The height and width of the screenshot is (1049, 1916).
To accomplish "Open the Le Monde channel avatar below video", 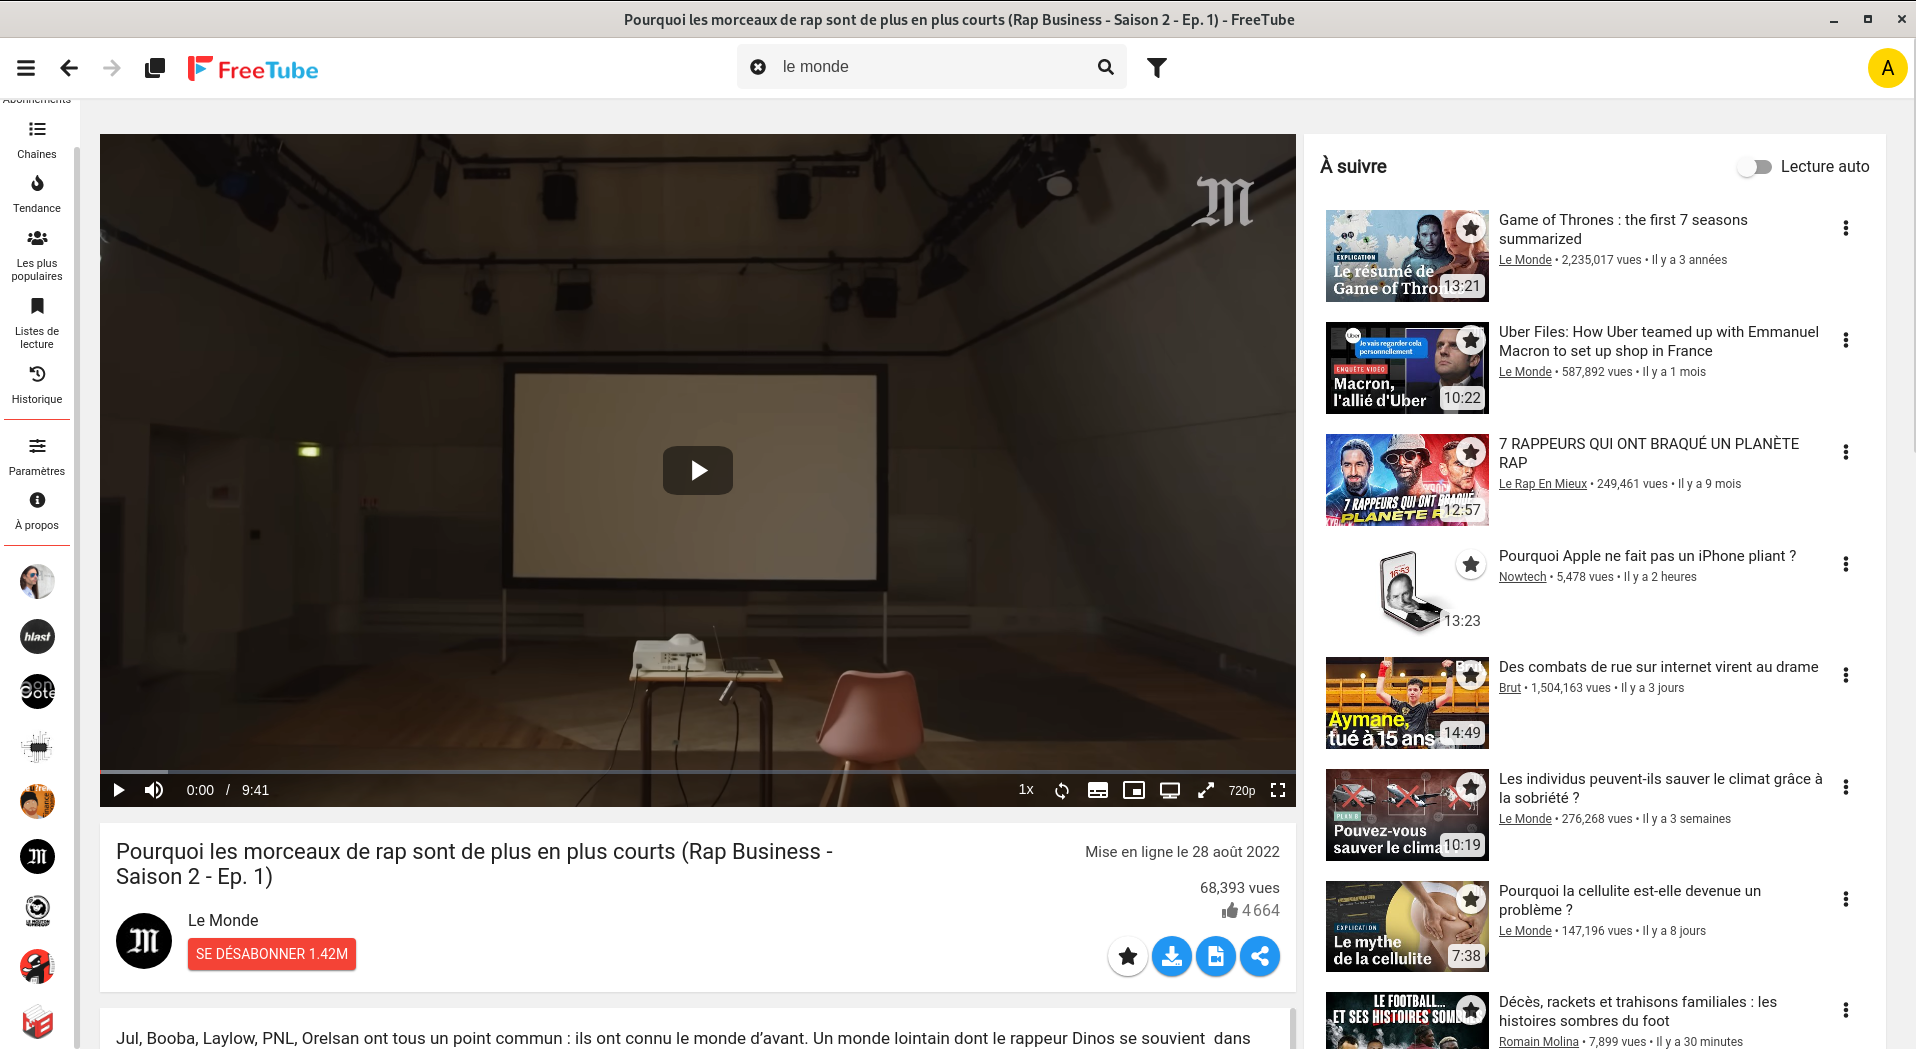I will point(144,941).
